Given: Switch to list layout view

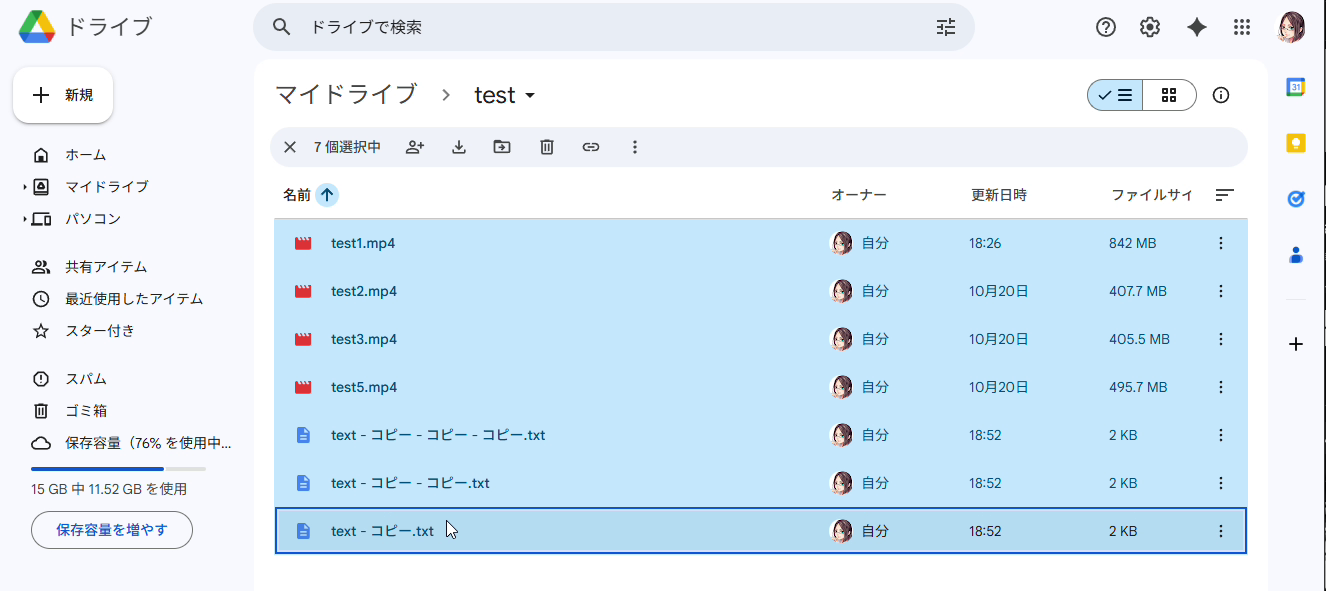Looking at the screenshot, I should point(1115,95).
